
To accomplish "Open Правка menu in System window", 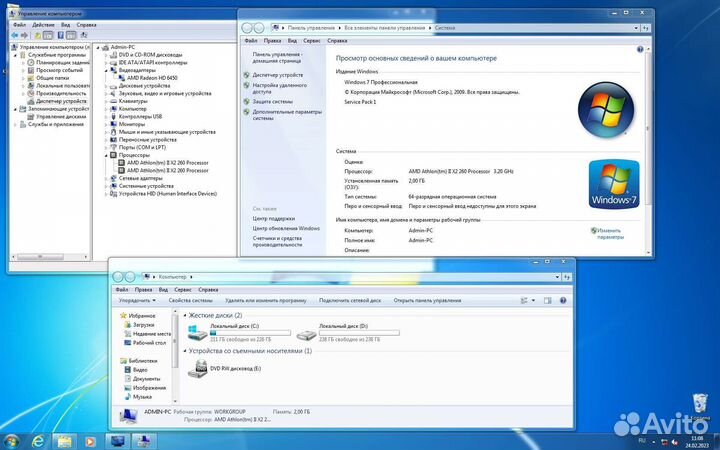I will point(272,41).
